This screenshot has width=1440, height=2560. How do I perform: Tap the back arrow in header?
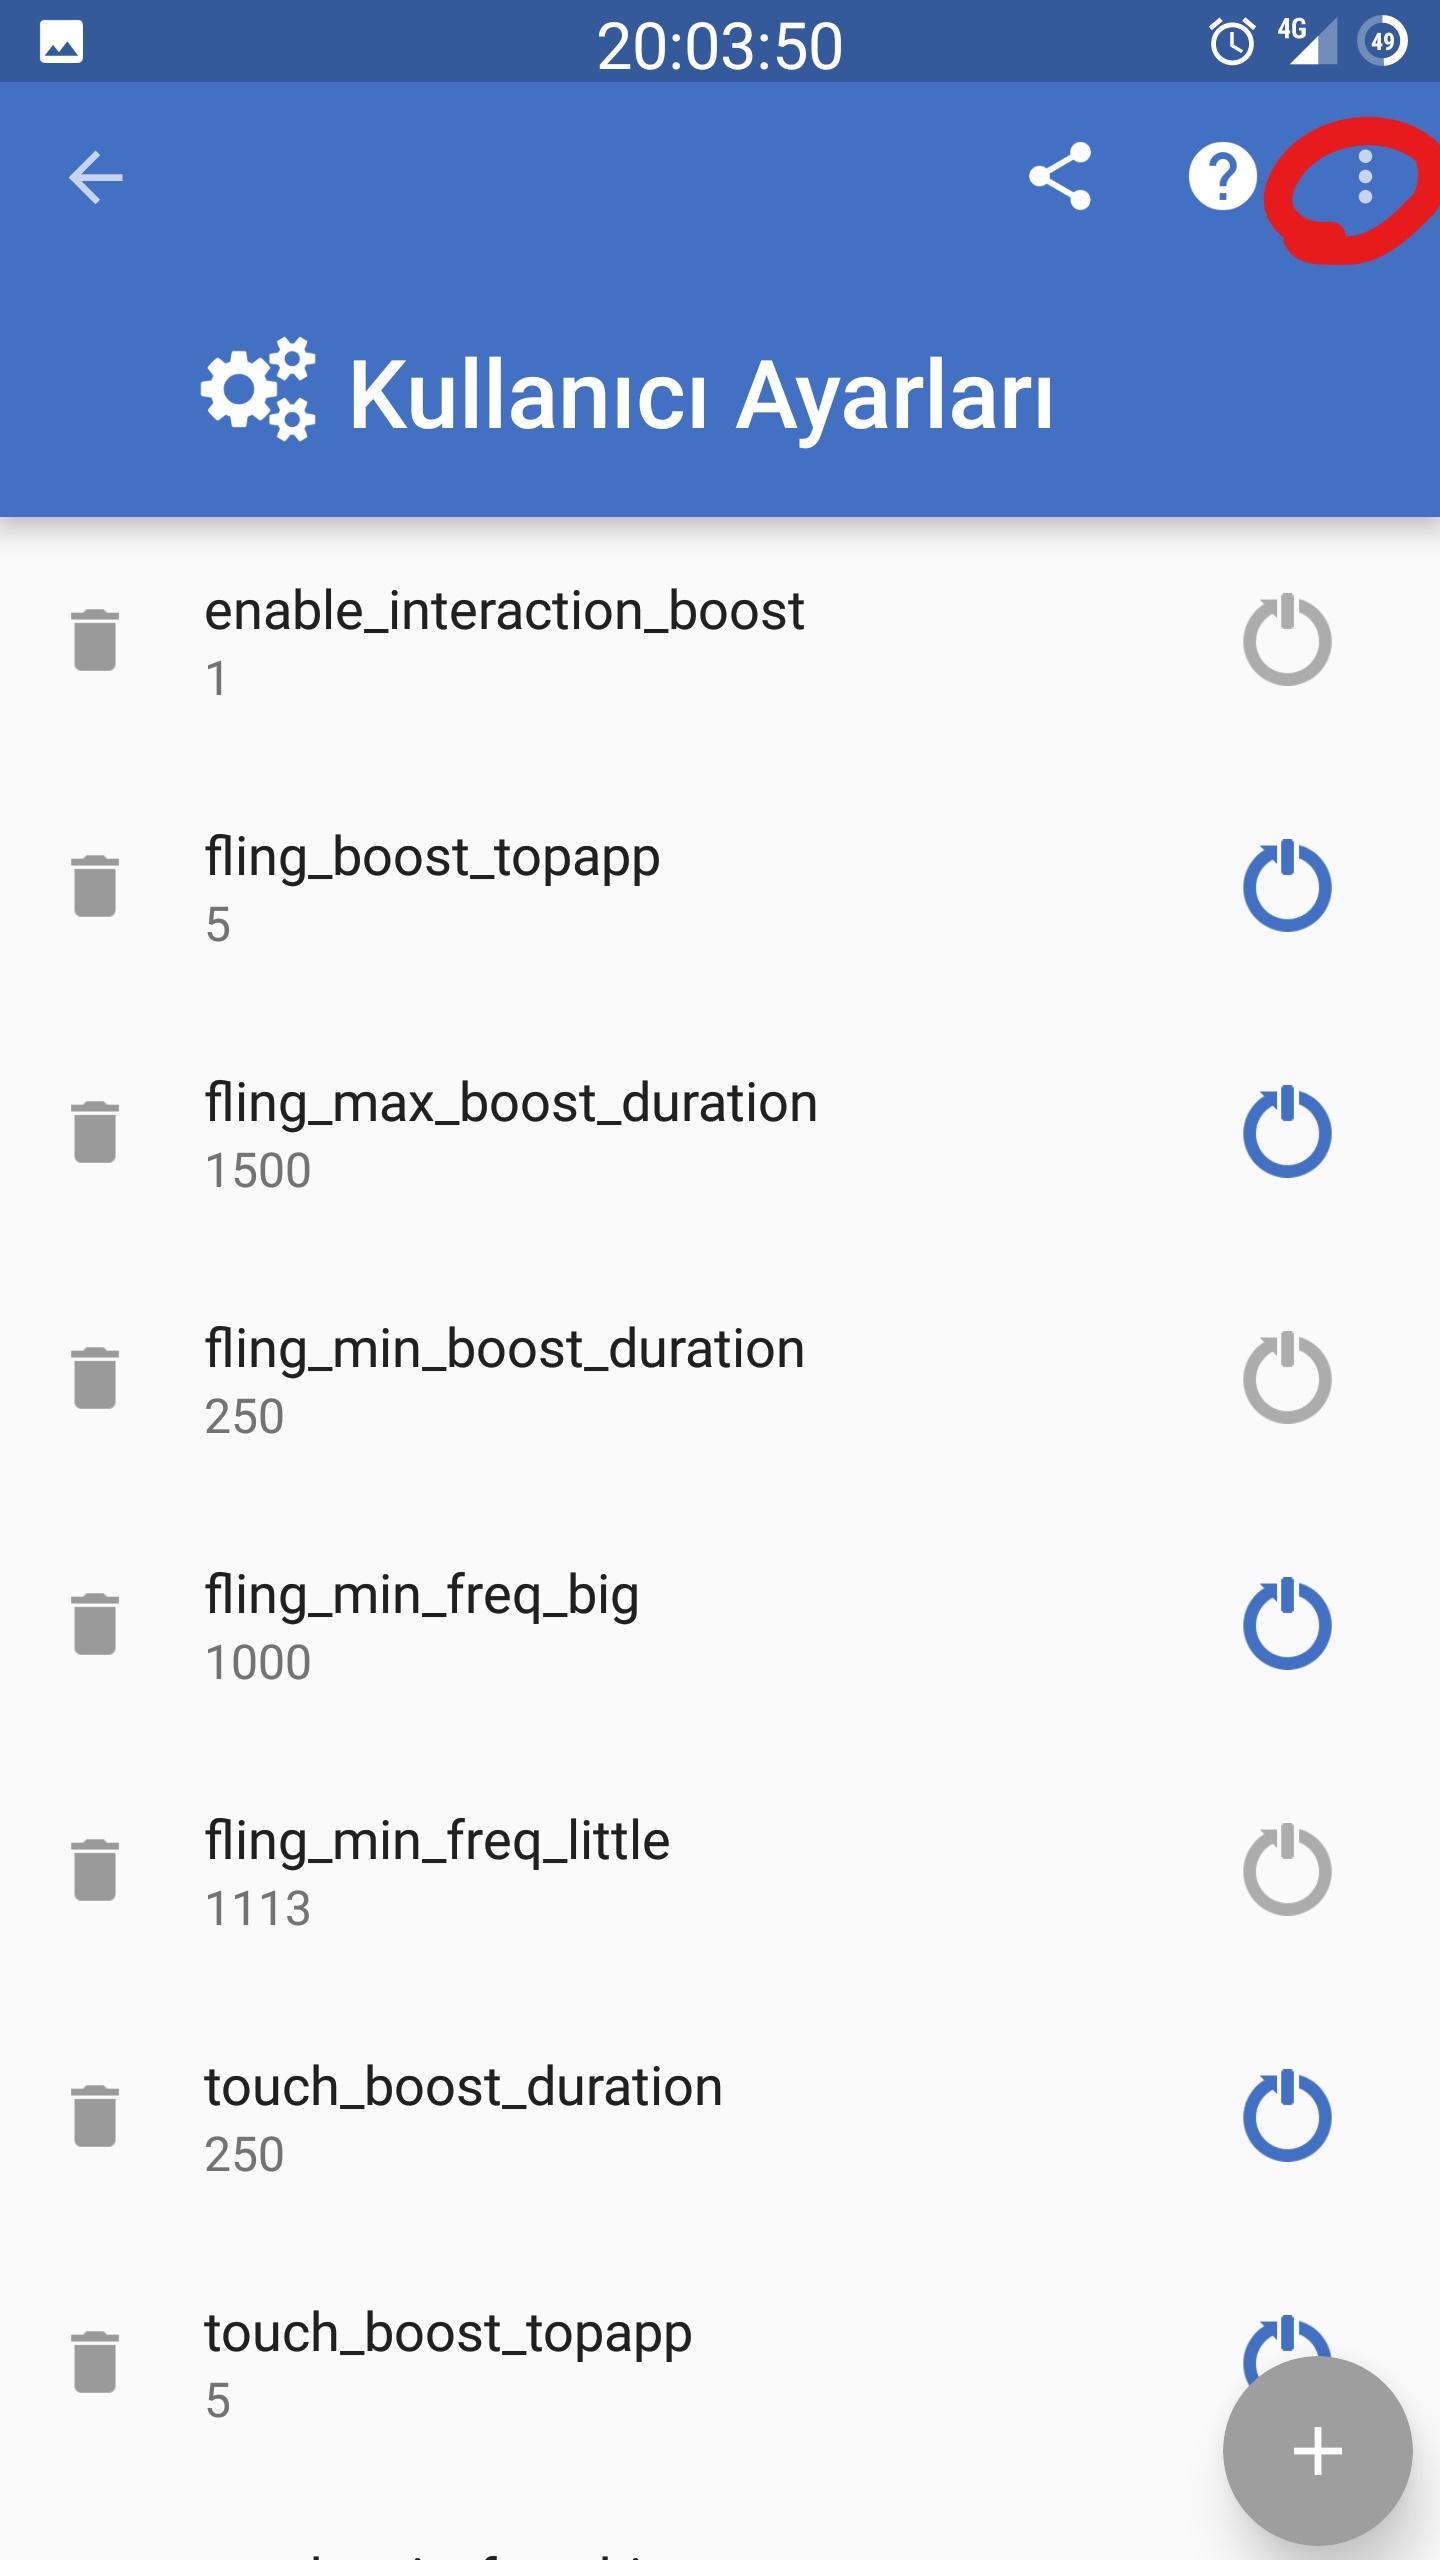96,177
